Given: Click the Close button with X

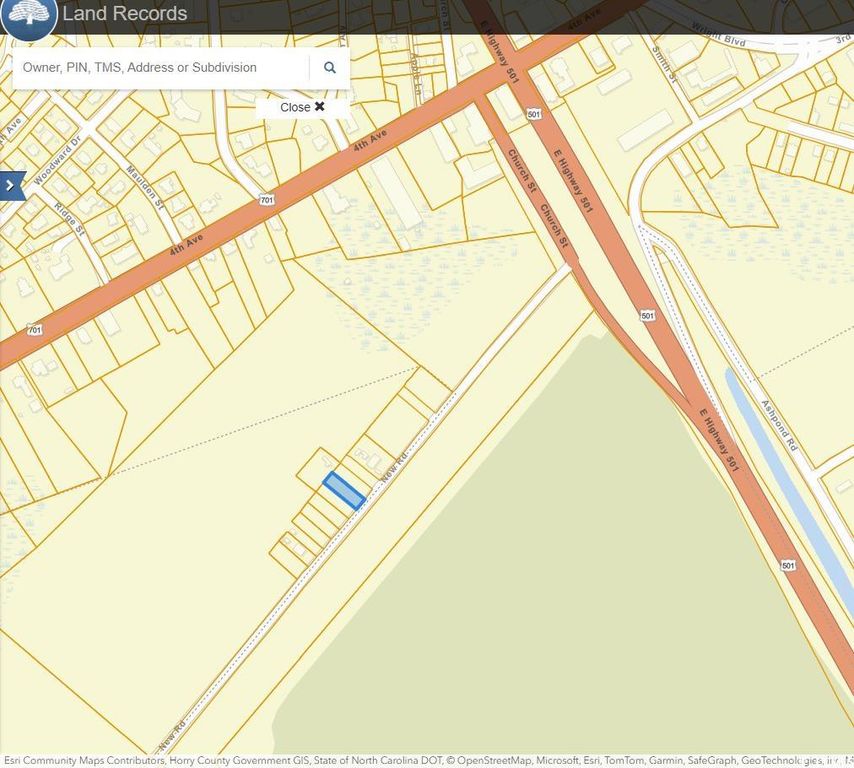Looking at the screenshot, I should click(302, 107).
